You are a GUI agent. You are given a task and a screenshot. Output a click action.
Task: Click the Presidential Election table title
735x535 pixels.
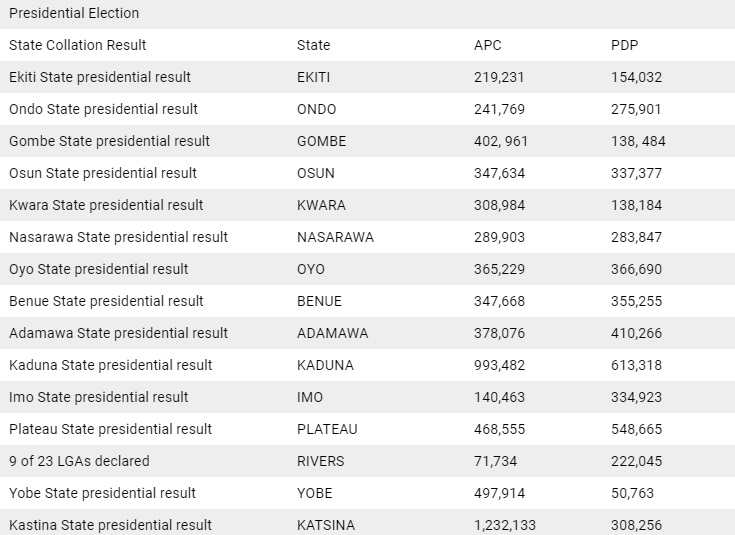74,13
